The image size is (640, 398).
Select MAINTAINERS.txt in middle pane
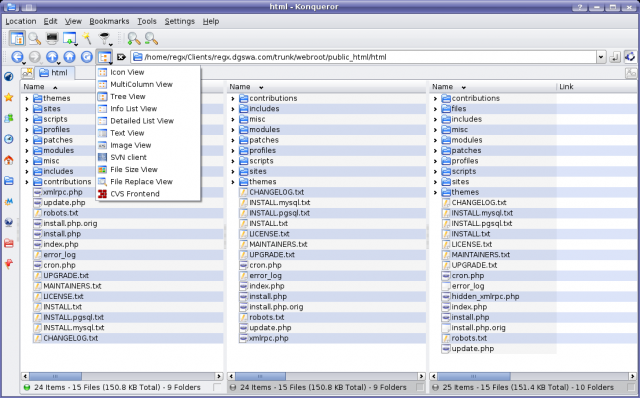[278, 244]
